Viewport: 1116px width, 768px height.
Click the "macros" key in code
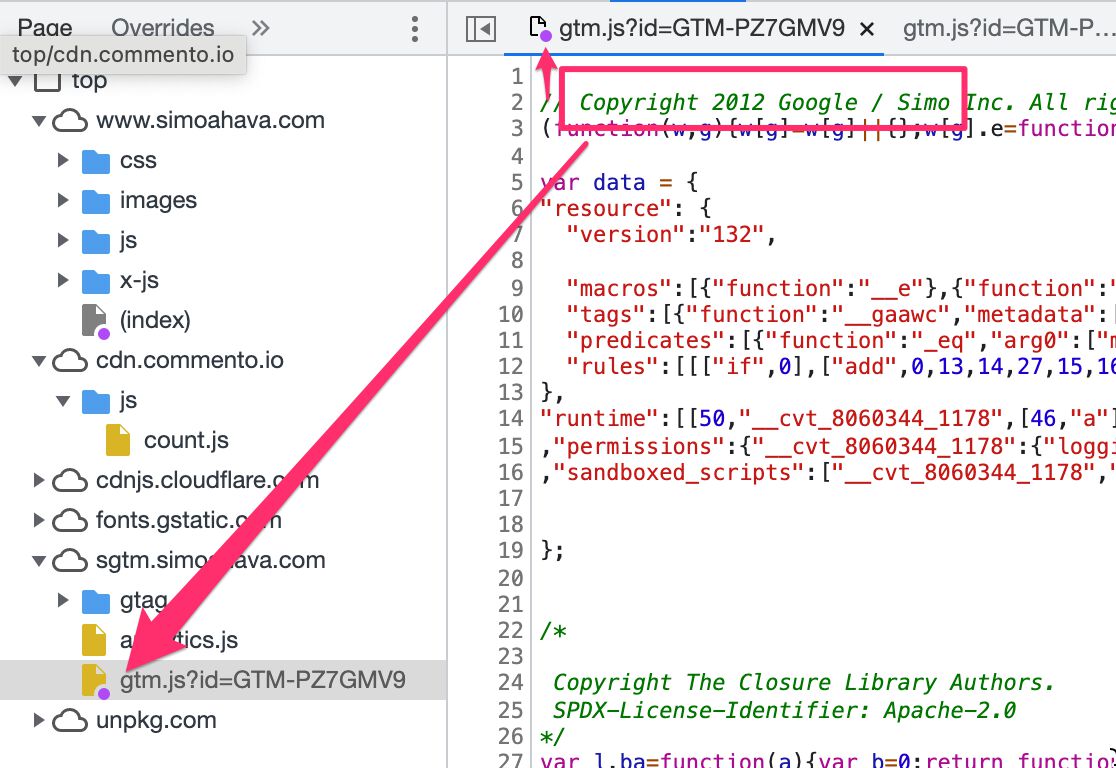click(x=618, y=288)
